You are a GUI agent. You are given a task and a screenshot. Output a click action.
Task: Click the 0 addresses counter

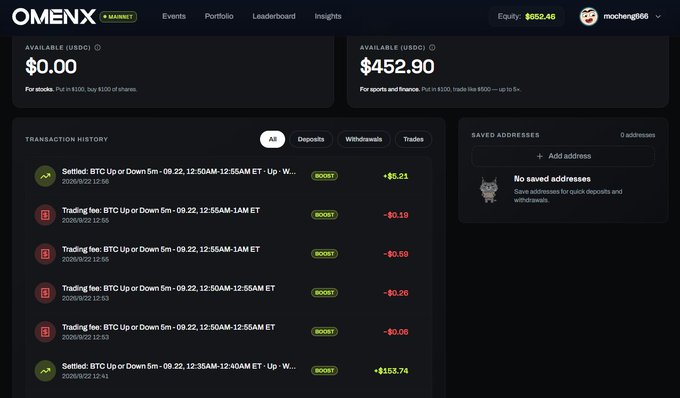(x=638, y=135)
